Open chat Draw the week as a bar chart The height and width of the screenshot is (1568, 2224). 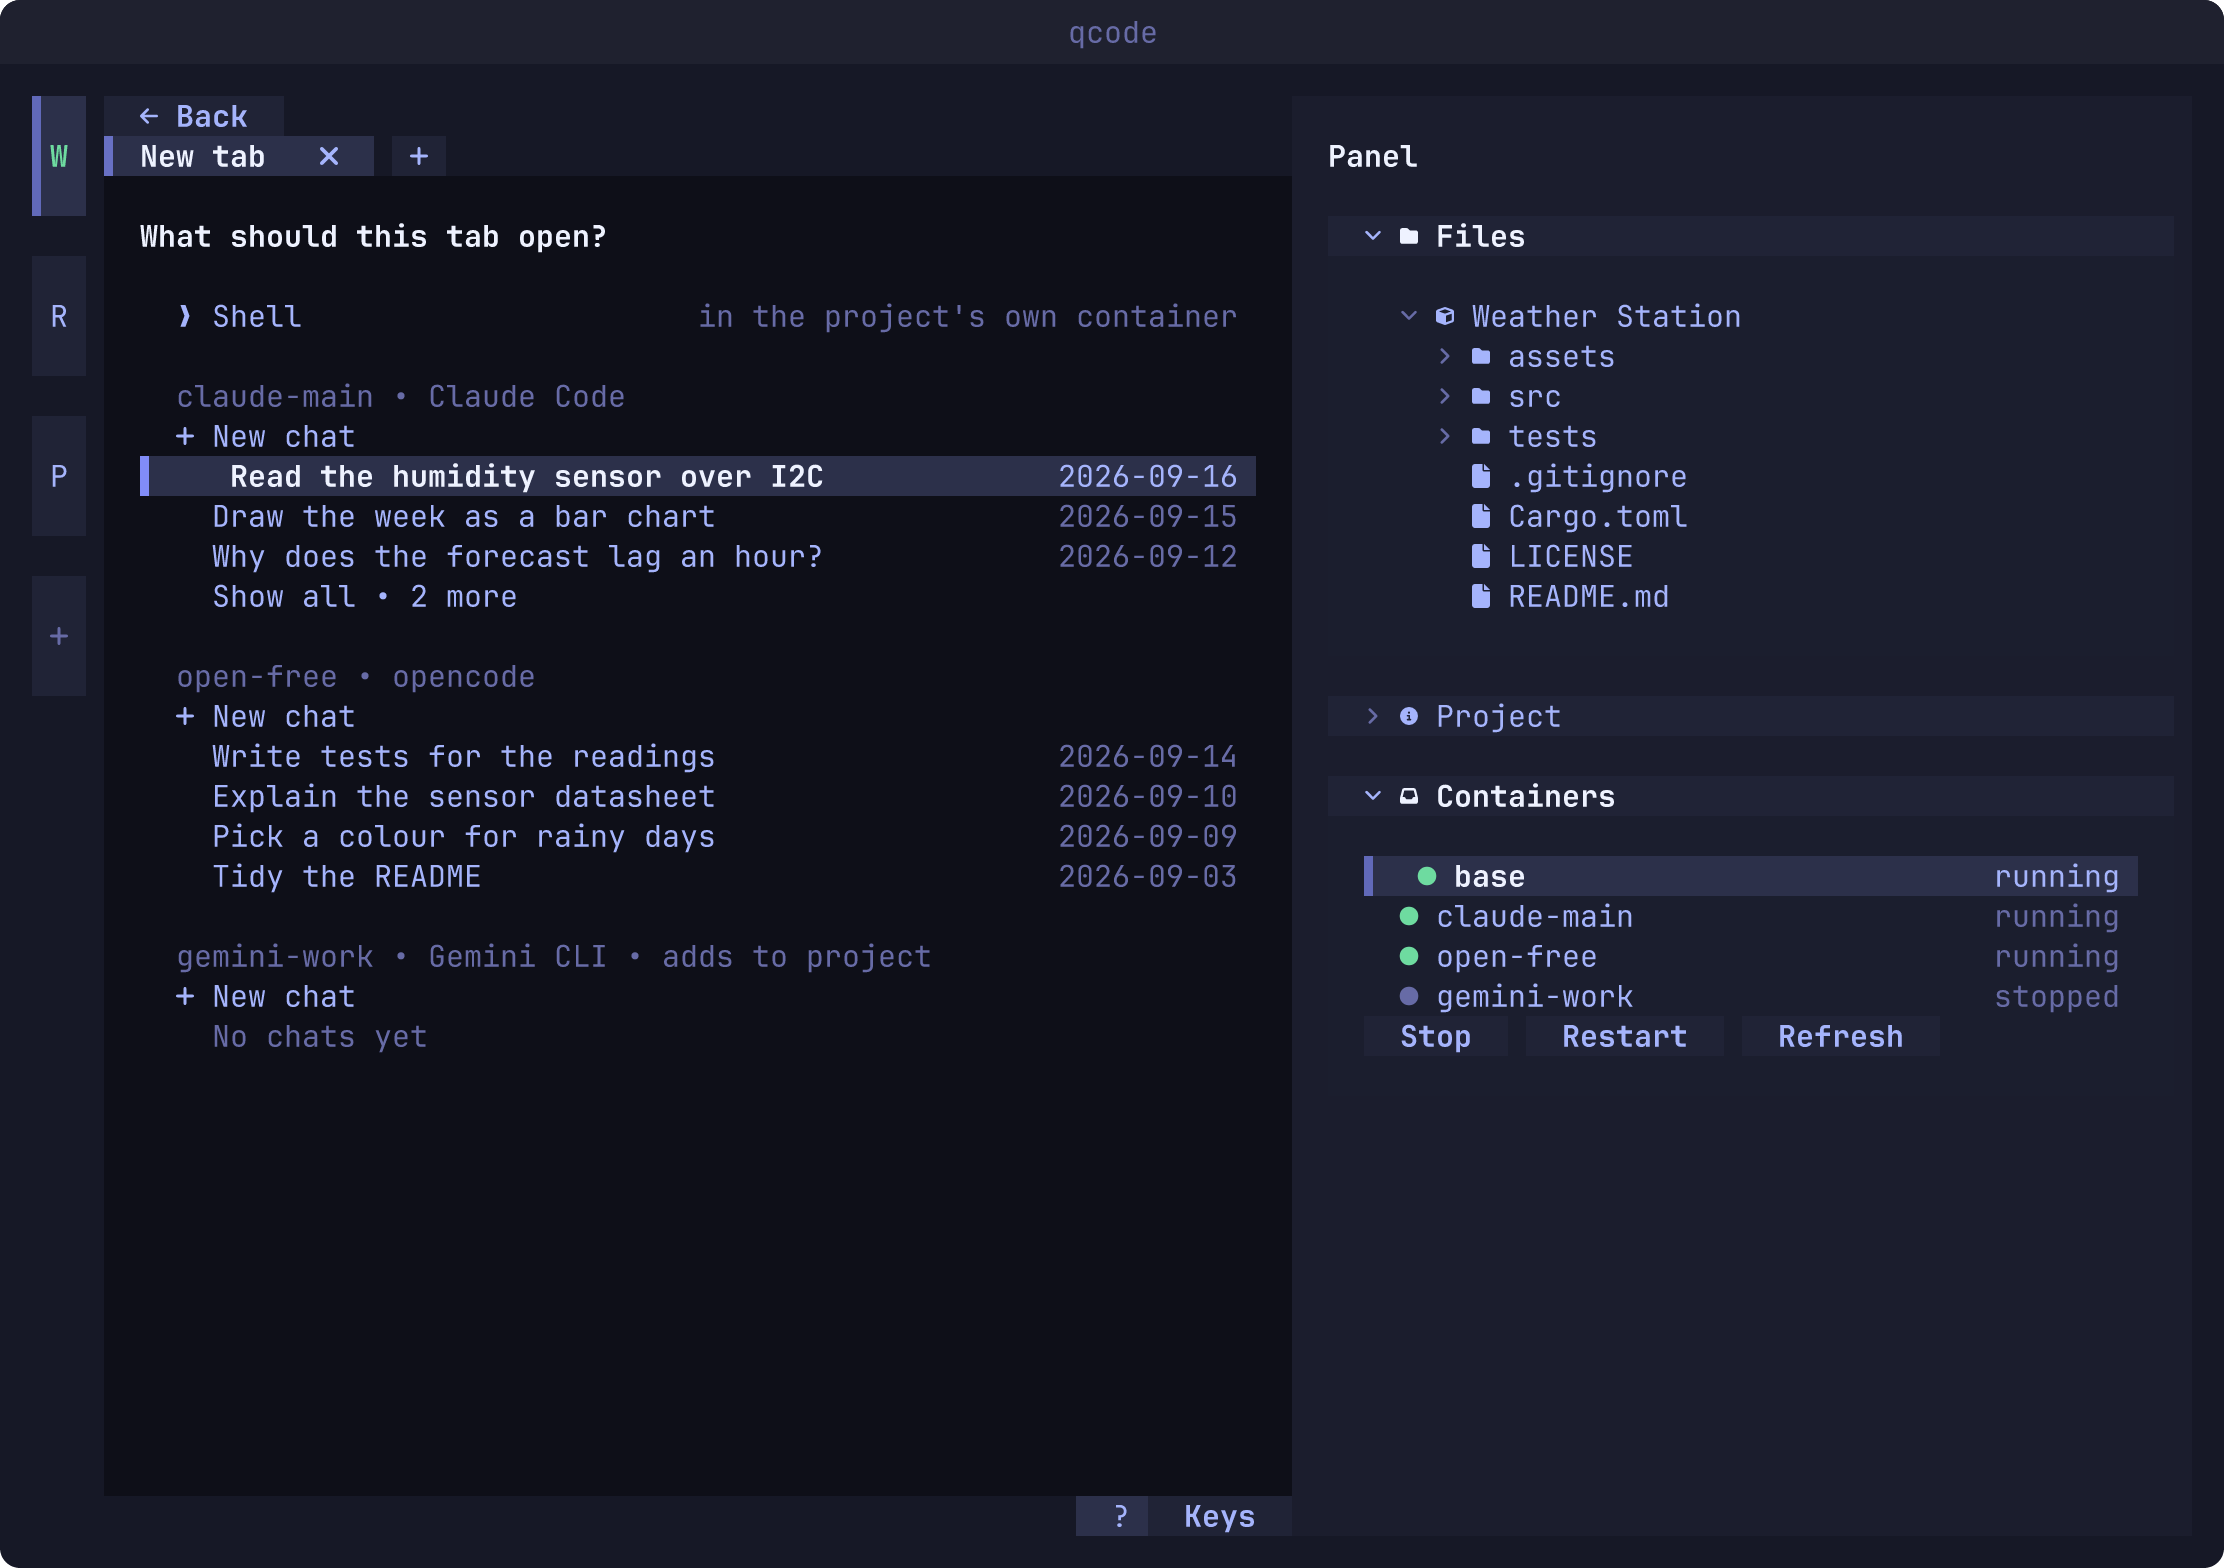tap(698, 516)
